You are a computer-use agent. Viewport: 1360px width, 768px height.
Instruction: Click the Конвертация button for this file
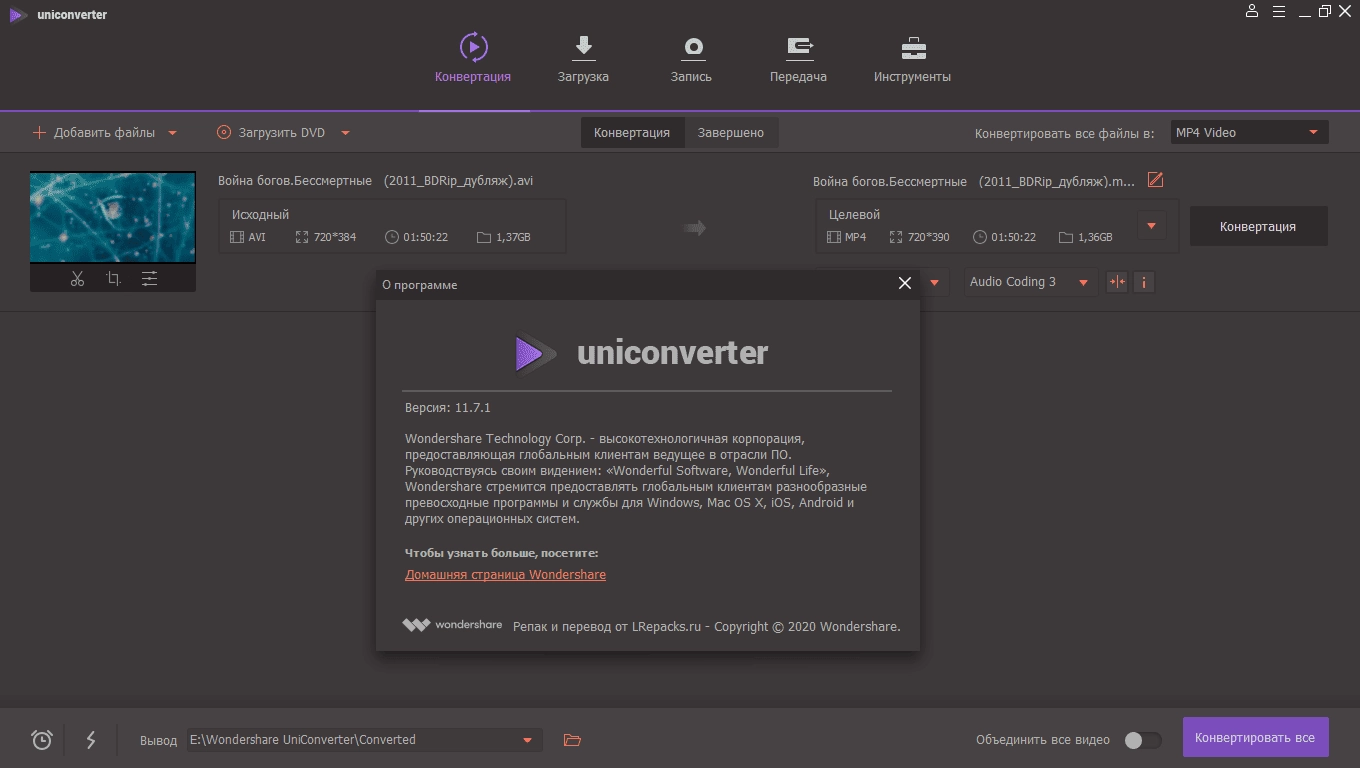click(x=1258, y=227)
